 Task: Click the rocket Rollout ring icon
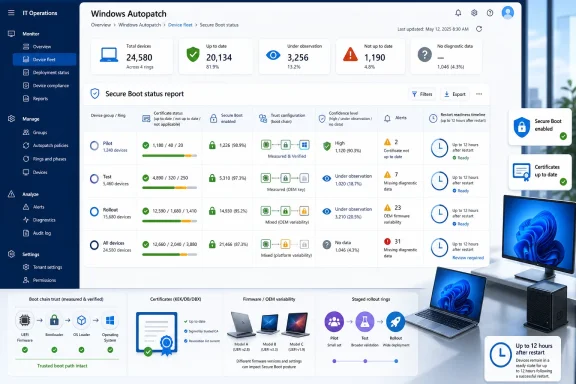(395, 322)
